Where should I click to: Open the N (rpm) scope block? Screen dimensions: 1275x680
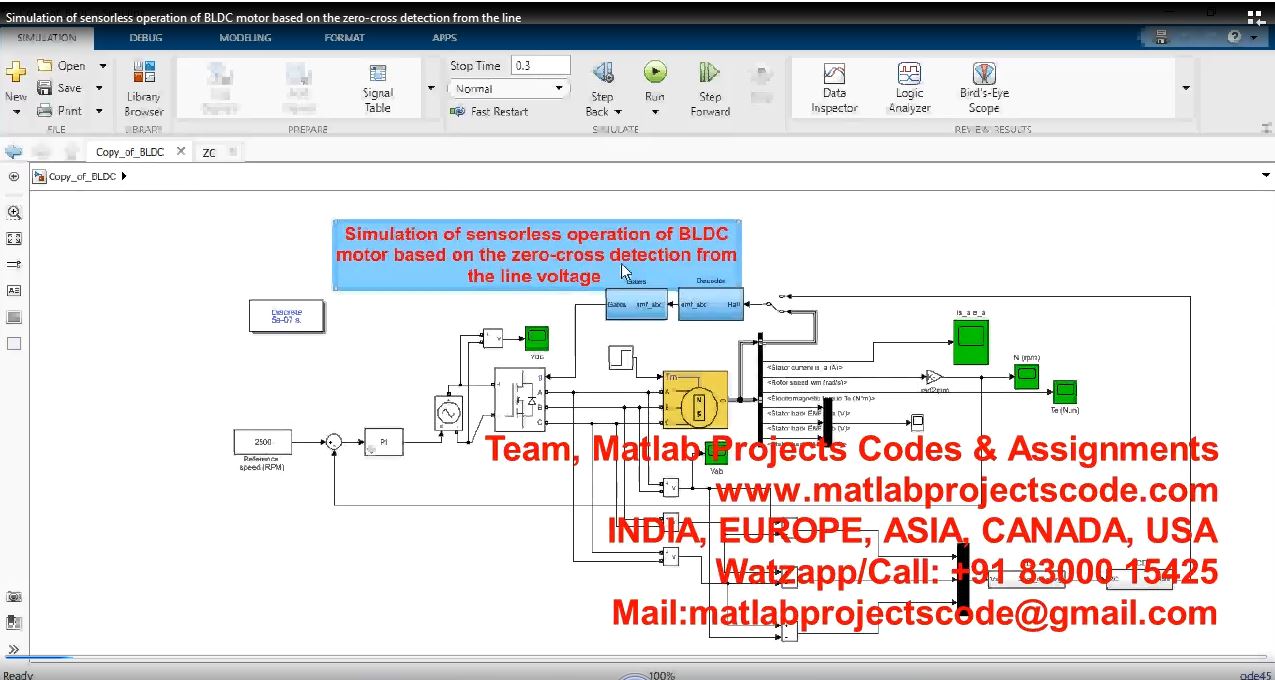pos(1027,376)
